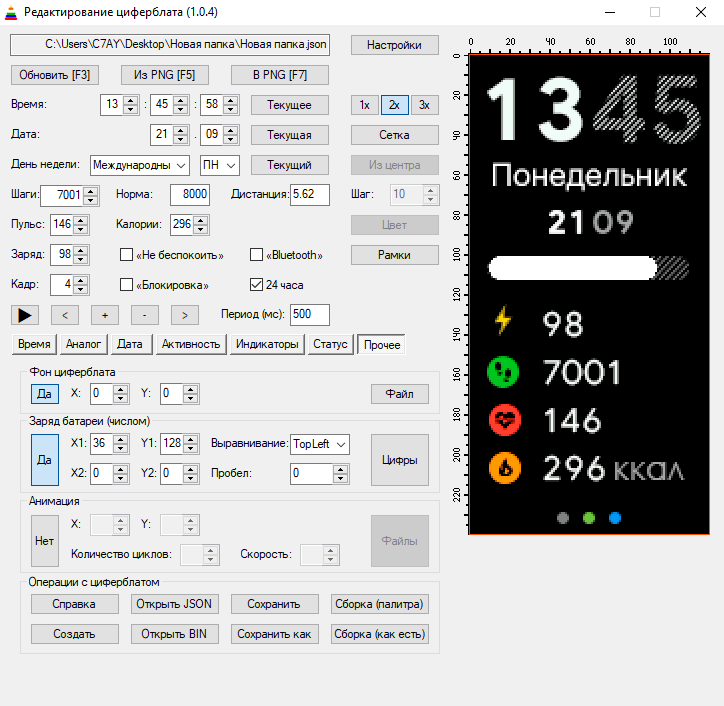This screenshot has height=706, width=724.
Task: Increase the seconds value 58 spinner
Action: click(x=231, y=100)
